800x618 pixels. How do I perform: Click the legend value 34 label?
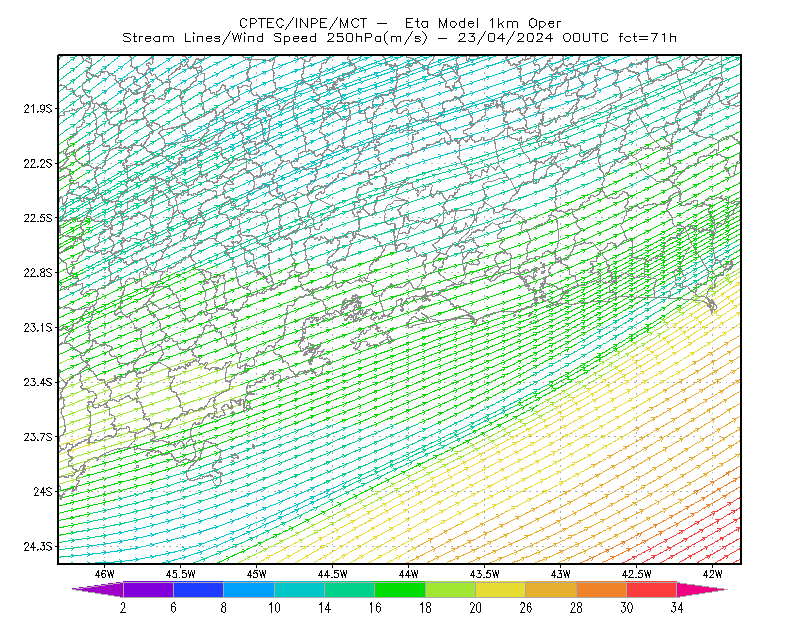point(677,608)
